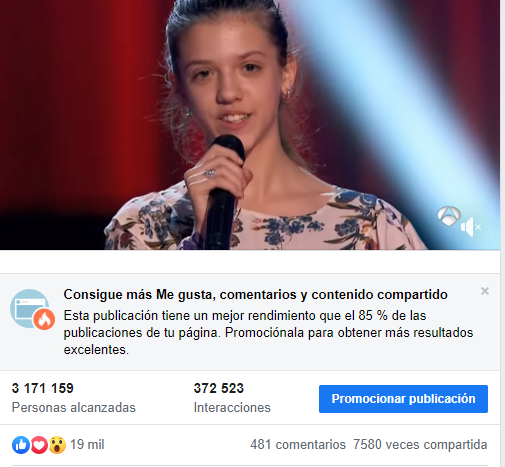Click the Personas alcanzadas label
The image size is (505, 467).
(x=74, y=408)
